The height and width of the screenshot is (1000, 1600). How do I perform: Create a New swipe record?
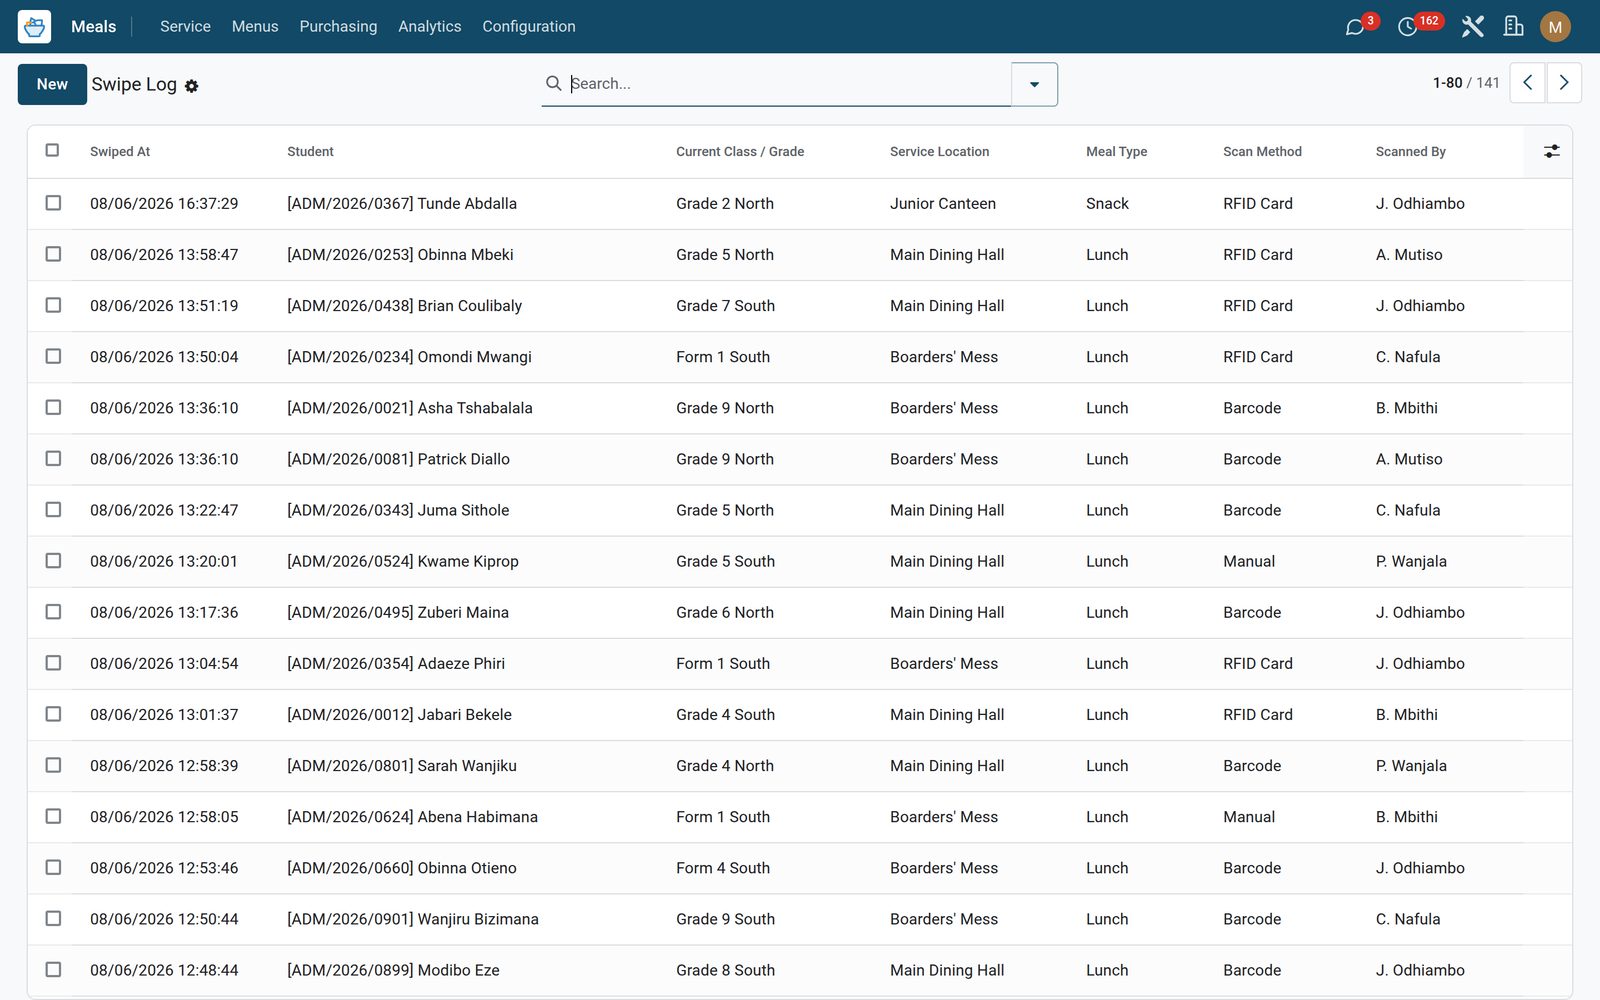(x=52, y=84)
